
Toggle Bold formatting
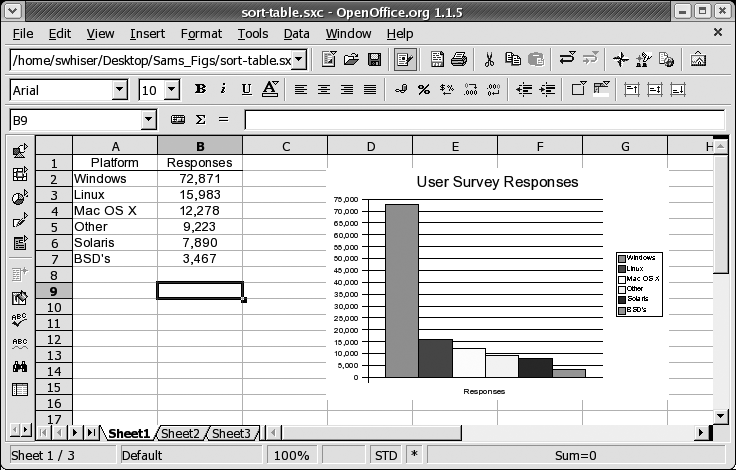pyautogui.click(x=200, y=89)
